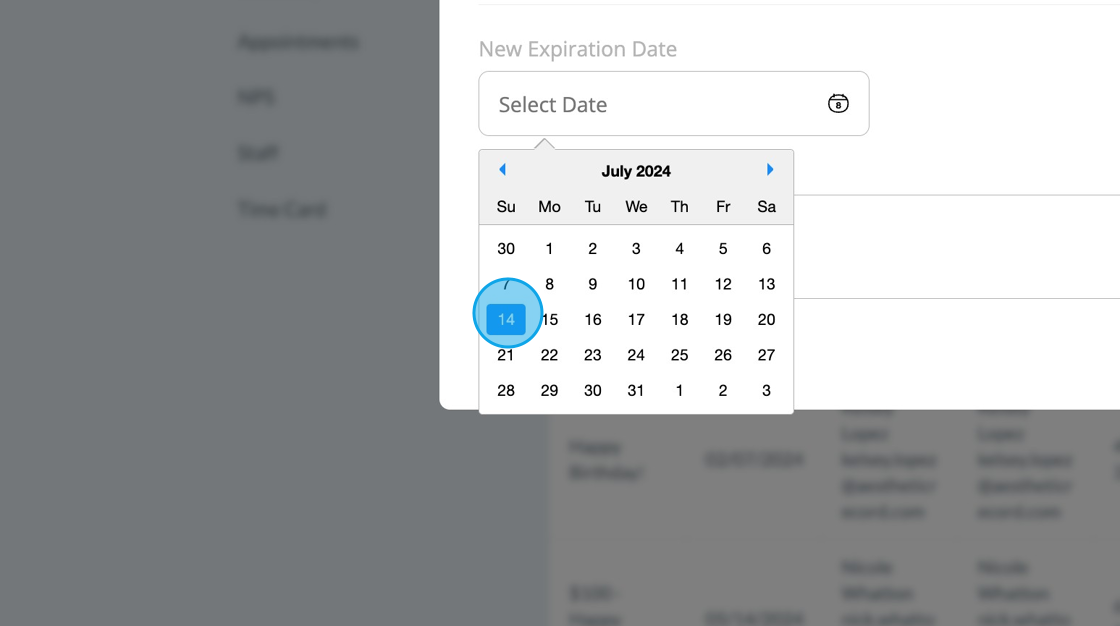Select July 22 in the calendar
This screenshot has height=626, width=1120.
(549, 355)
